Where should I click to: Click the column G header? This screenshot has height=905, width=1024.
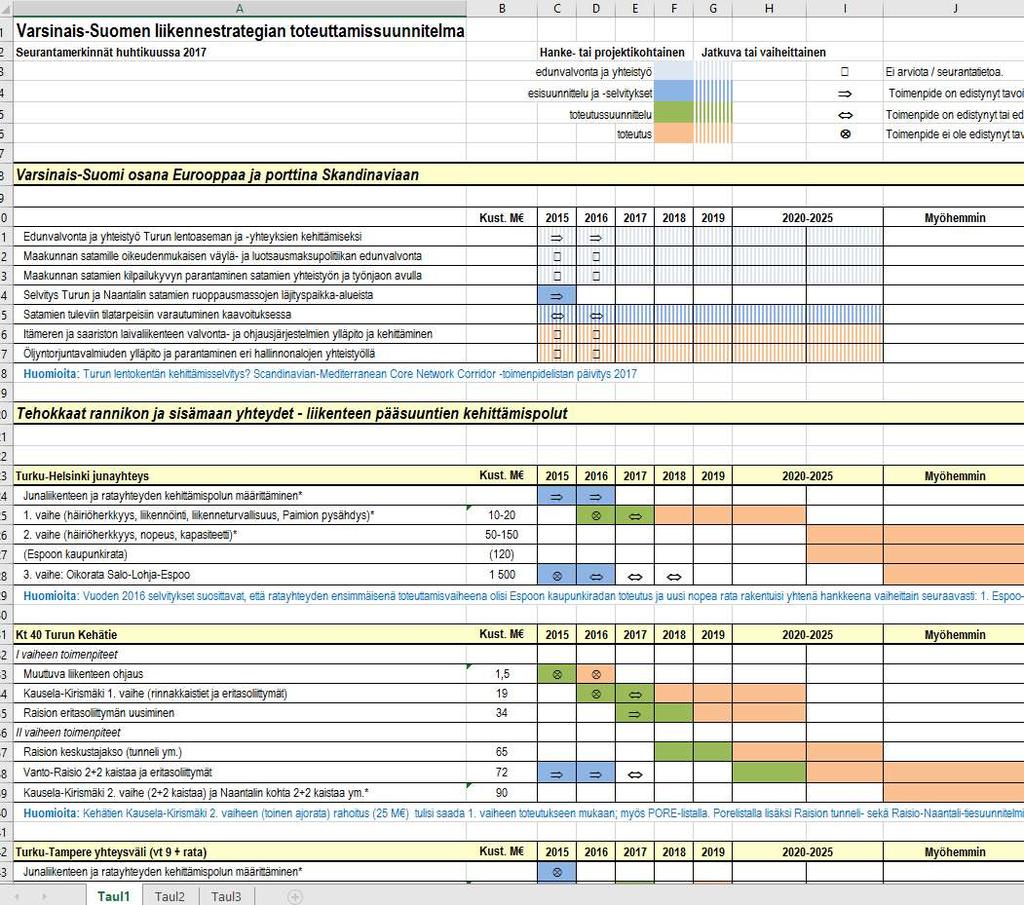(713, 8)
